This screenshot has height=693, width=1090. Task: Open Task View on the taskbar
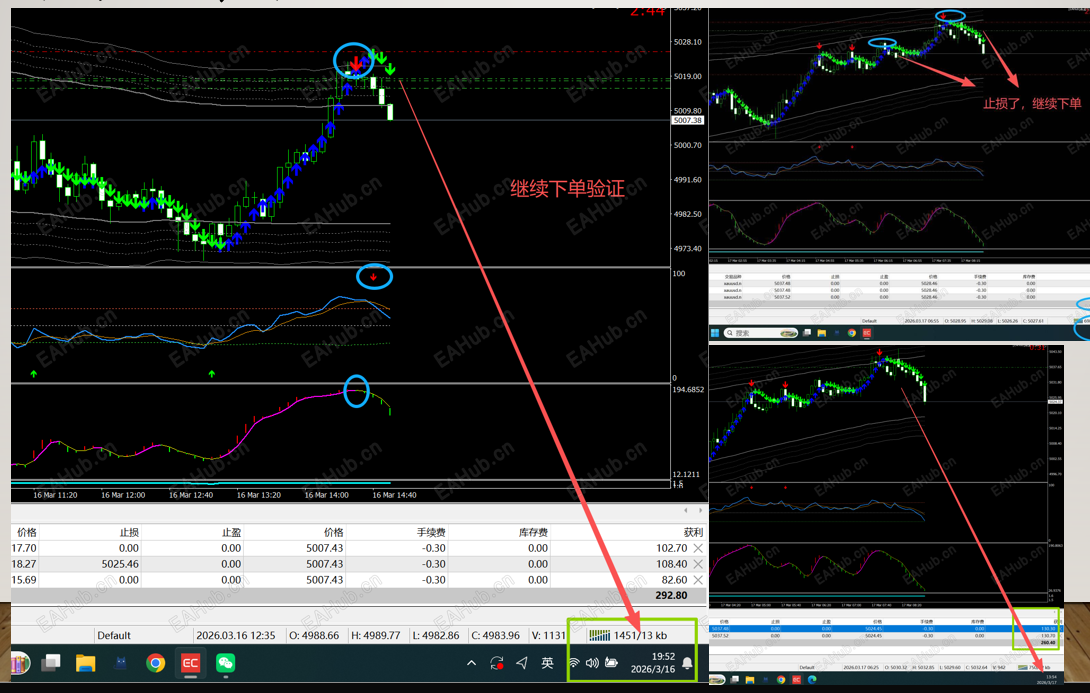tap(51, 663)
